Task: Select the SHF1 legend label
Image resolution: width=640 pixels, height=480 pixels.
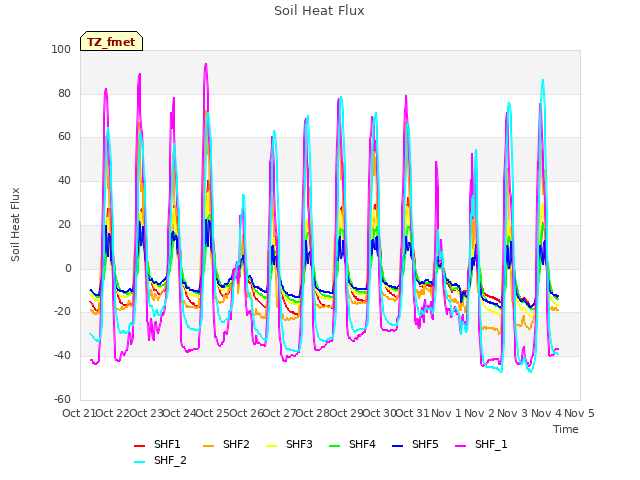Action: (167, 444)
